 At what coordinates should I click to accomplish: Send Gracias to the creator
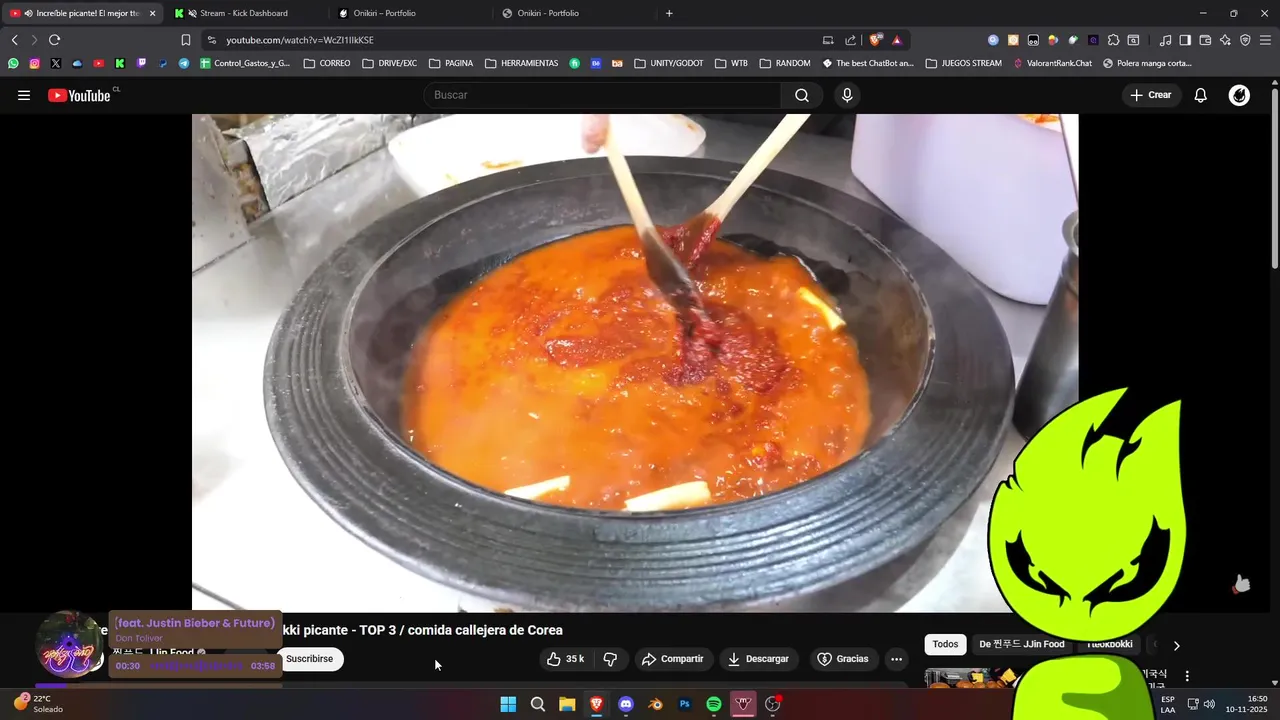pyautogui.click(x=842, y=659)
